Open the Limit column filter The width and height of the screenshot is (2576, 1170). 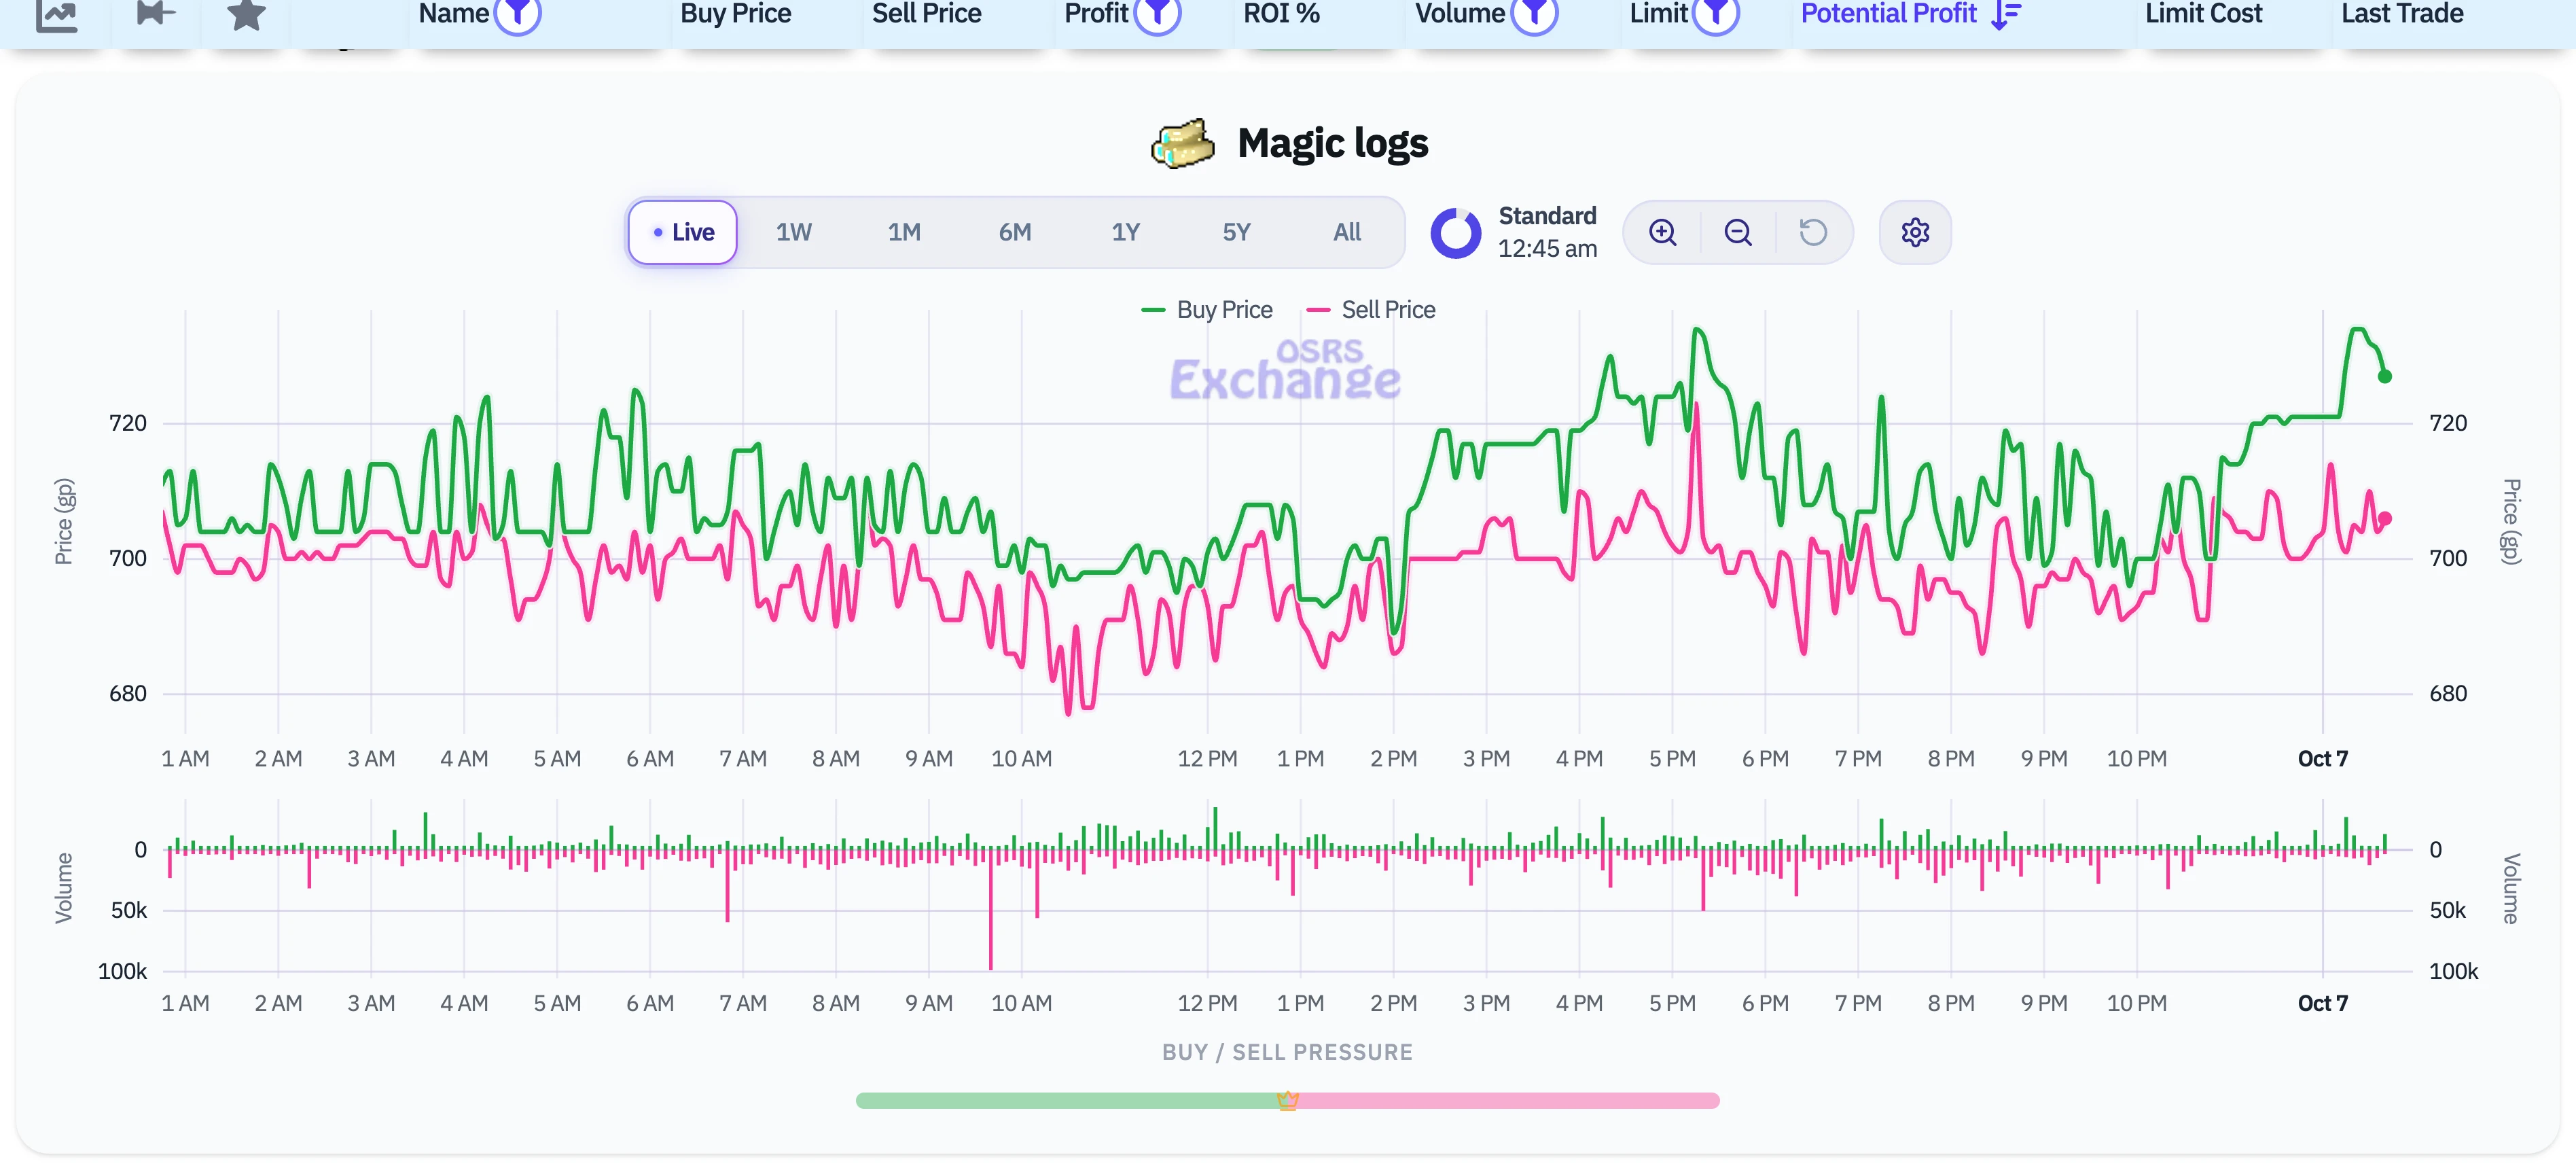[x=1716, y=13]
